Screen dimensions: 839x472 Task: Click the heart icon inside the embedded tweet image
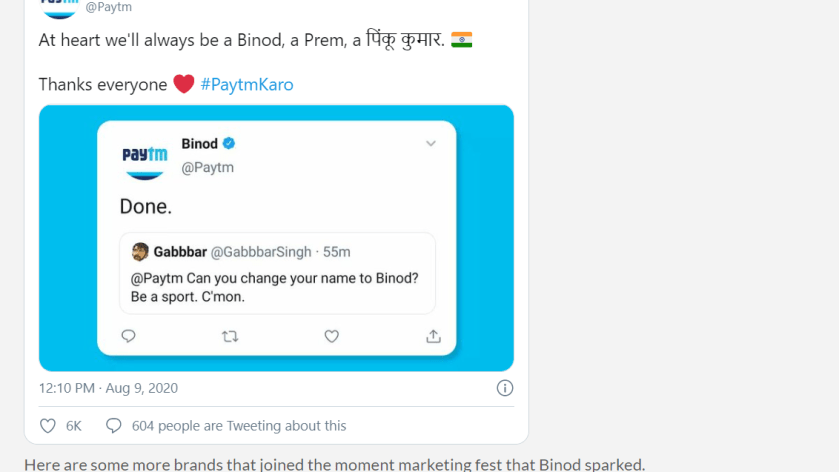332,336
